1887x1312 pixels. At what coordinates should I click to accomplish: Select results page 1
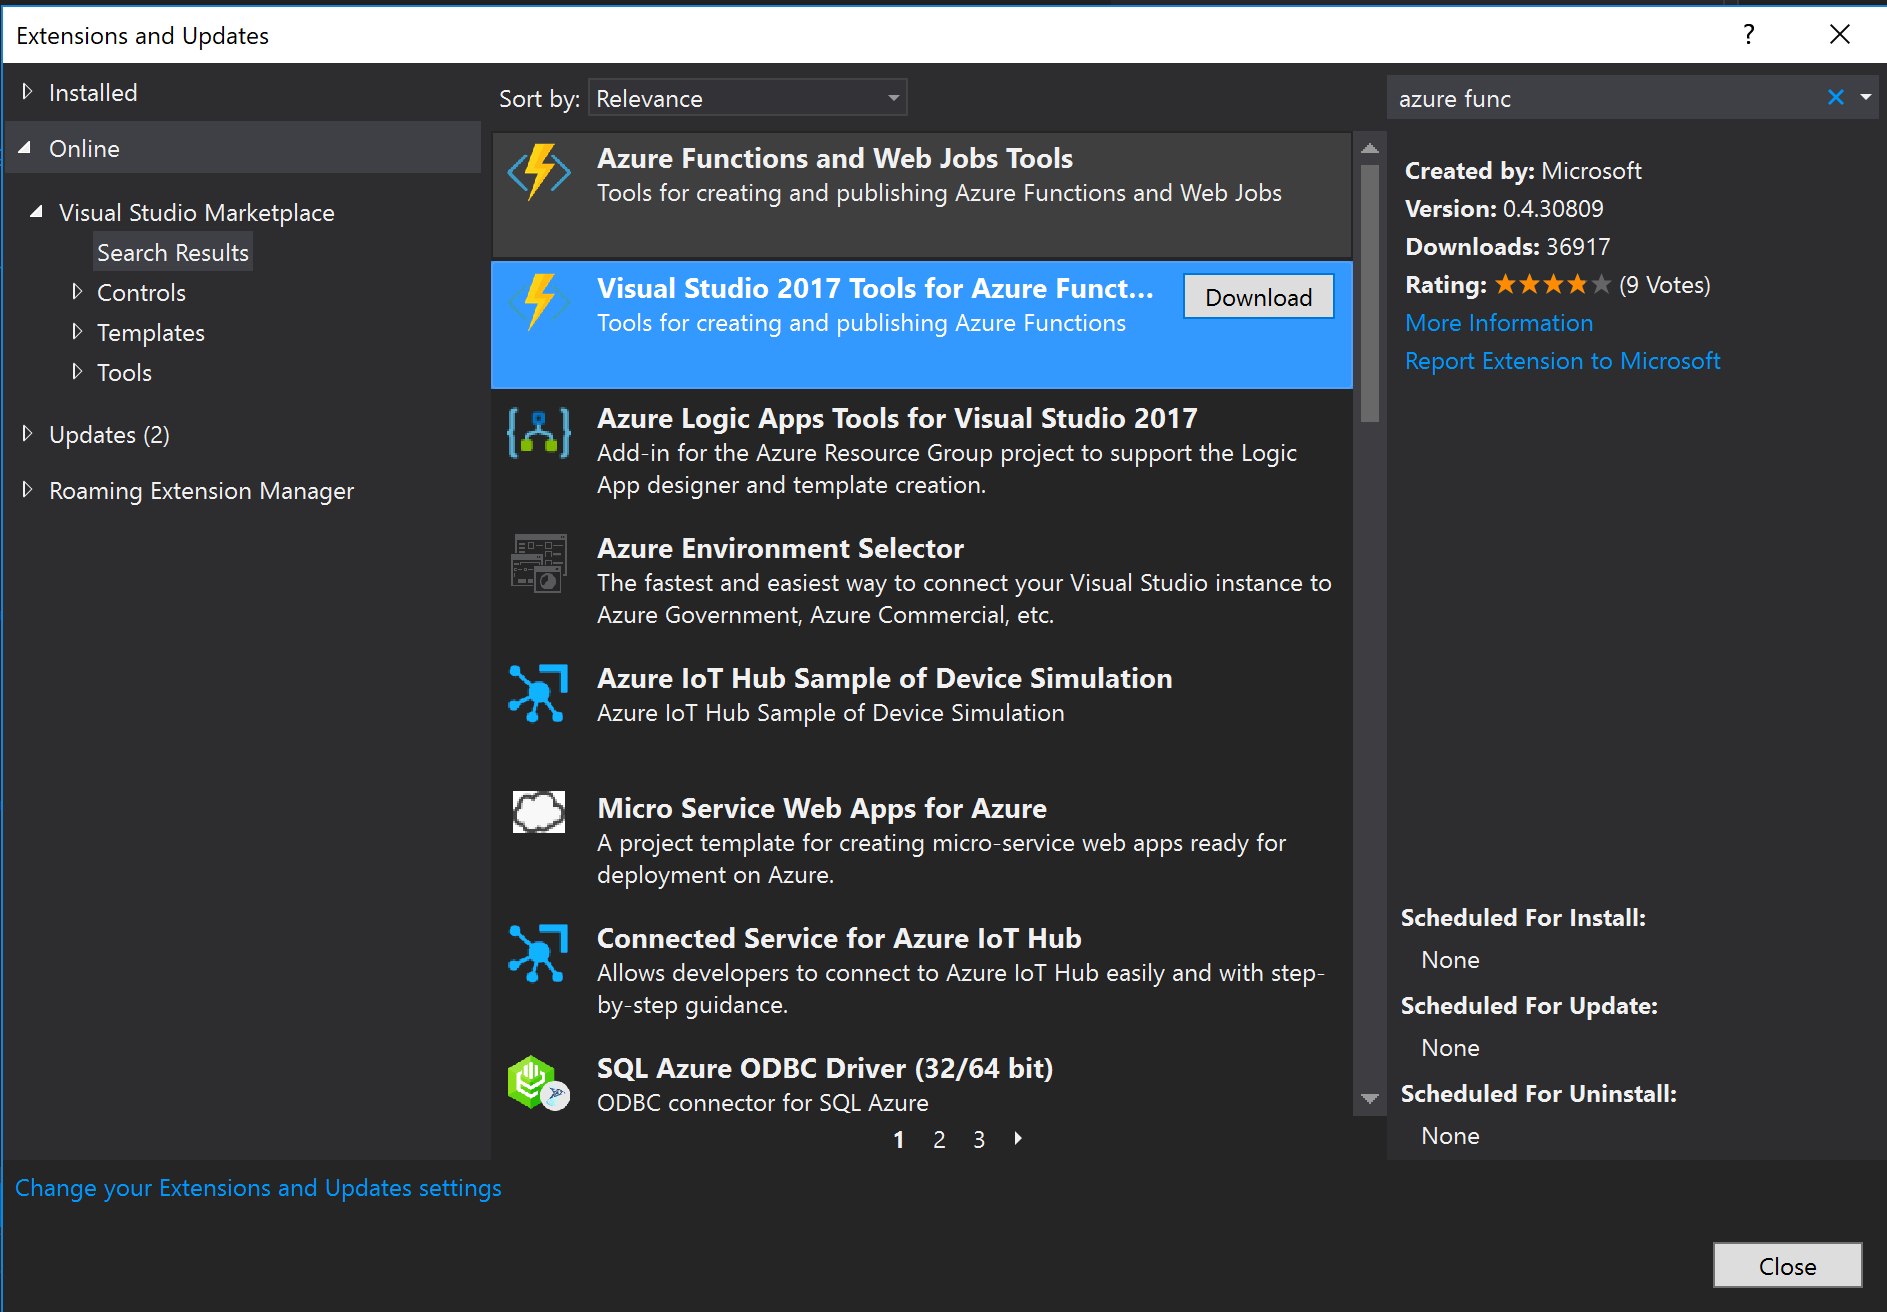[x=899, y=1139]
